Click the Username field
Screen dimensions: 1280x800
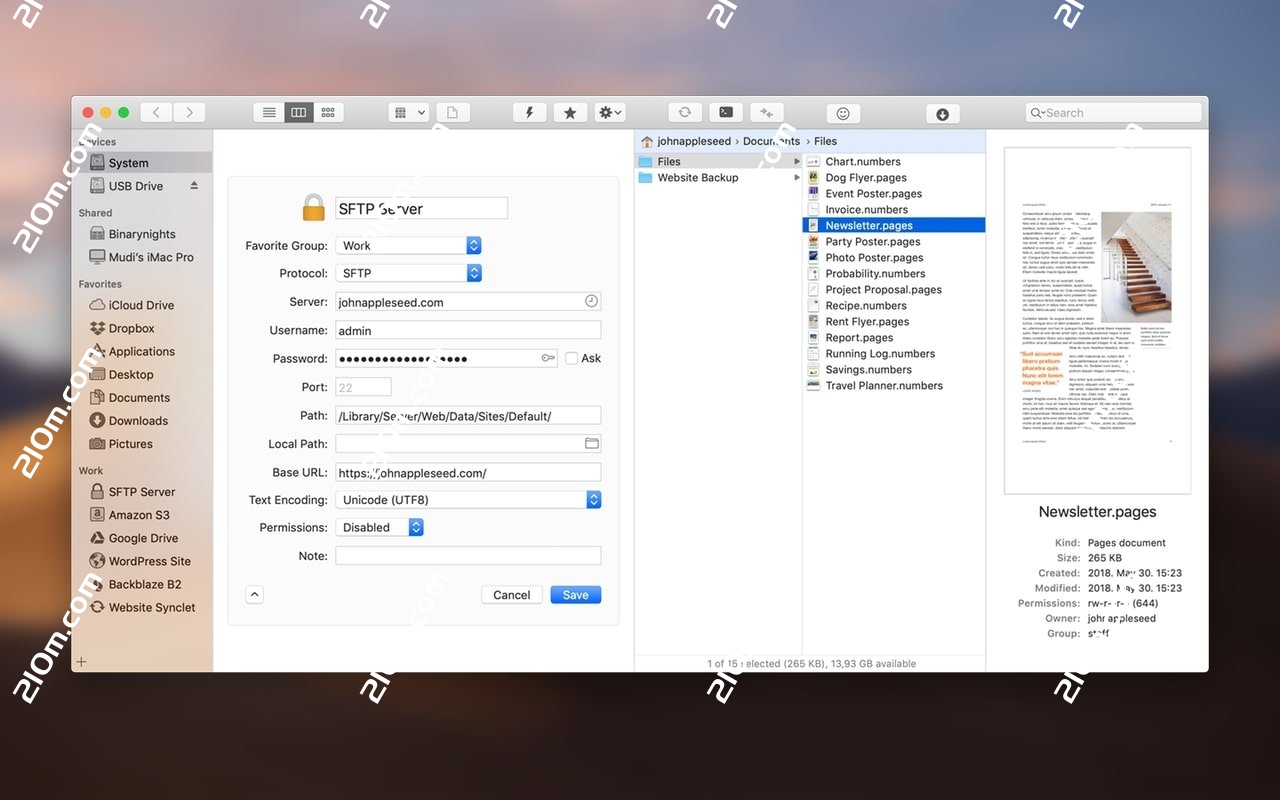coord(468,330)
